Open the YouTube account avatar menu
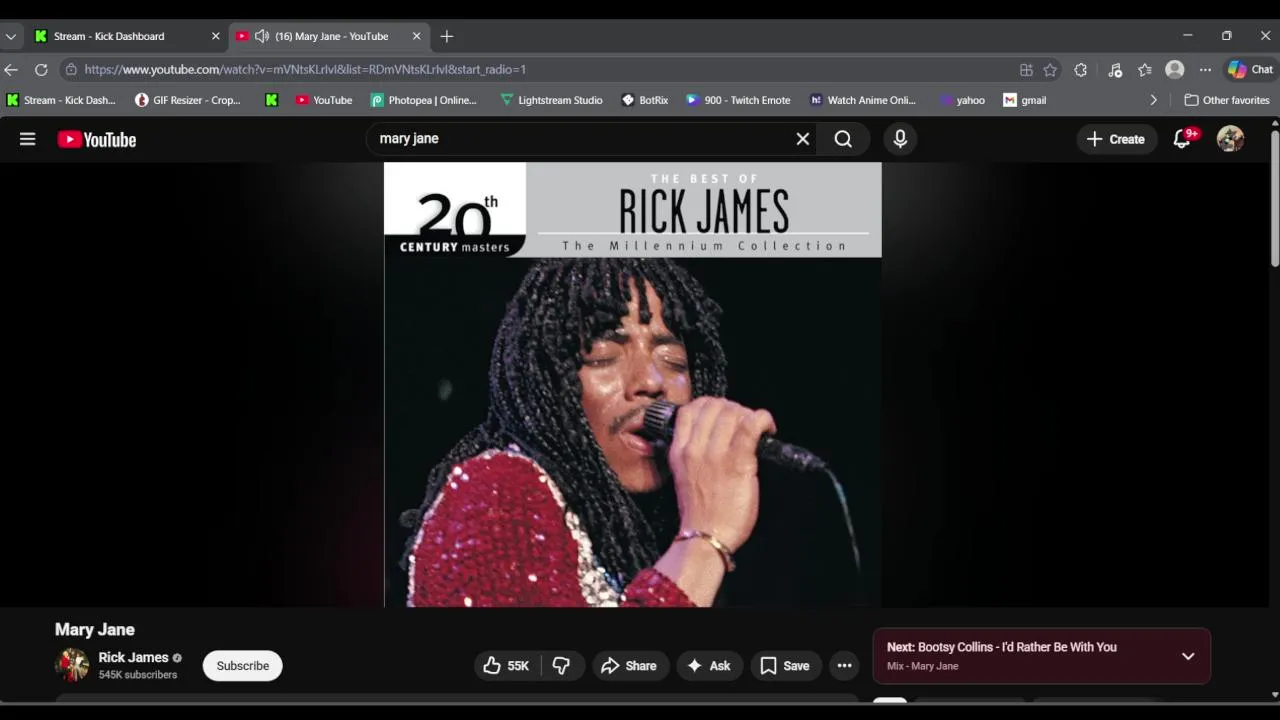The image size is (1280, 720). coord(1230,139)
